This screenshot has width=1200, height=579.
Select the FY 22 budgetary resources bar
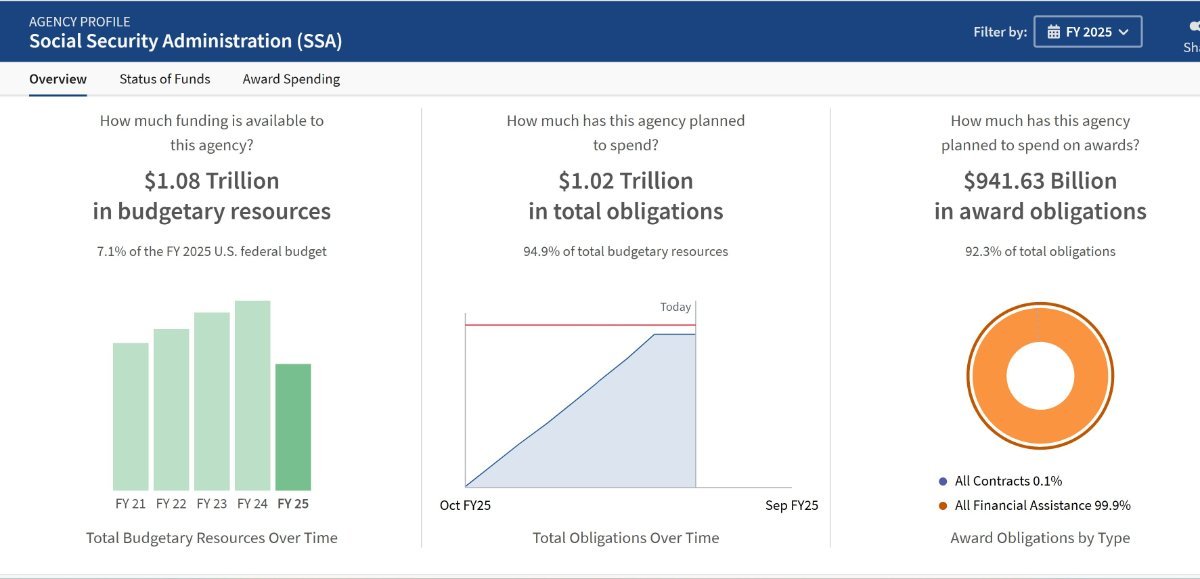click(x=171, y=409)
